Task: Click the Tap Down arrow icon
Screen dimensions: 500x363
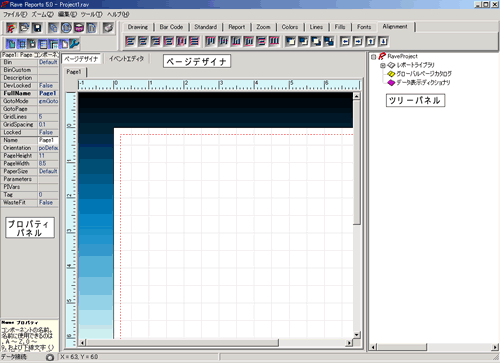Action: pos(383,41)
